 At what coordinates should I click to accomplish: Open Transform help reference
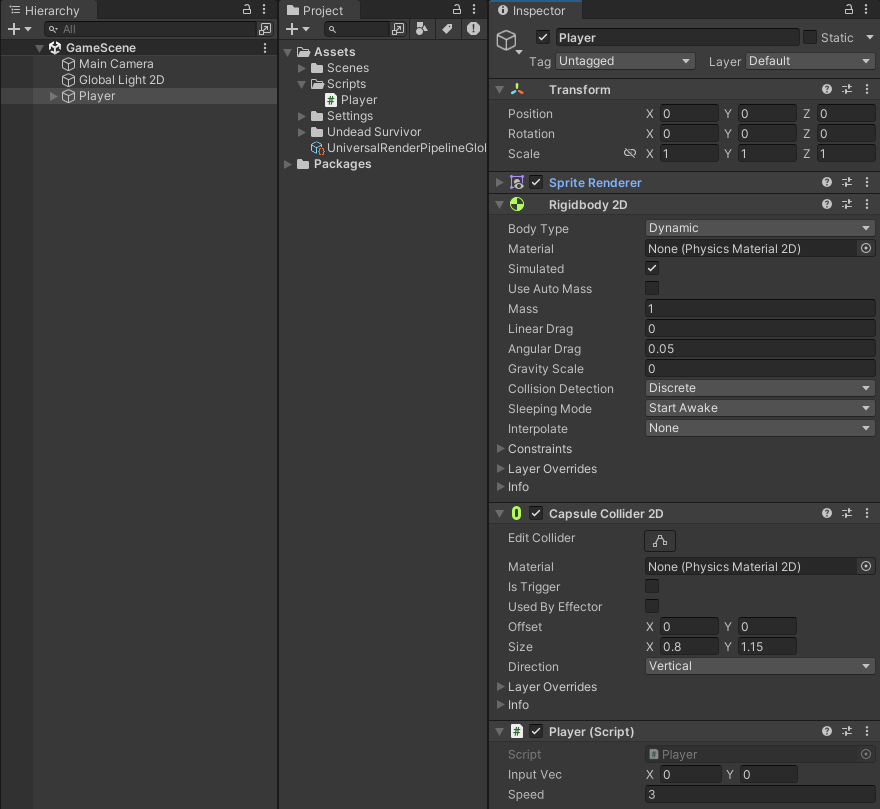tap(827, 89)
